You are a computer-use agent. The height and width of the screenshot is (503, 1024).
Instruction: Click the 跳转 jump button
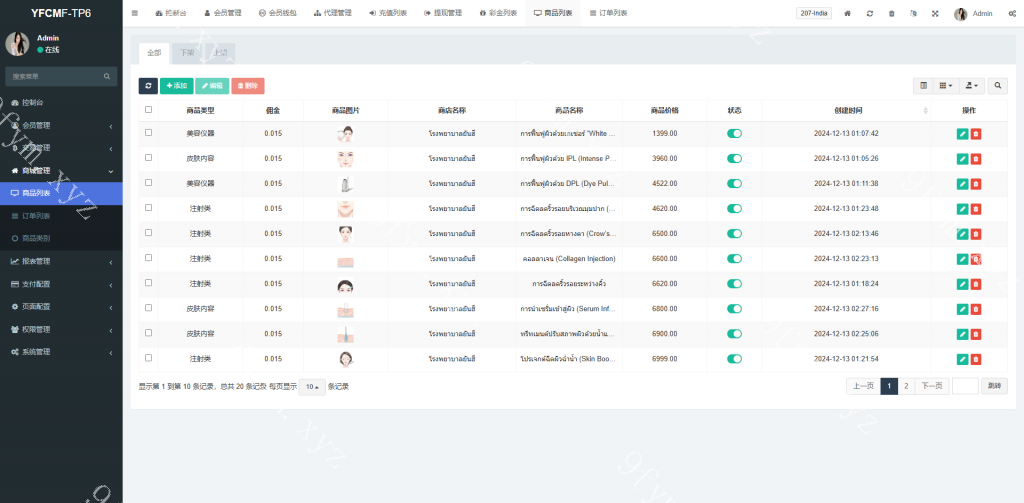(994, 386)
